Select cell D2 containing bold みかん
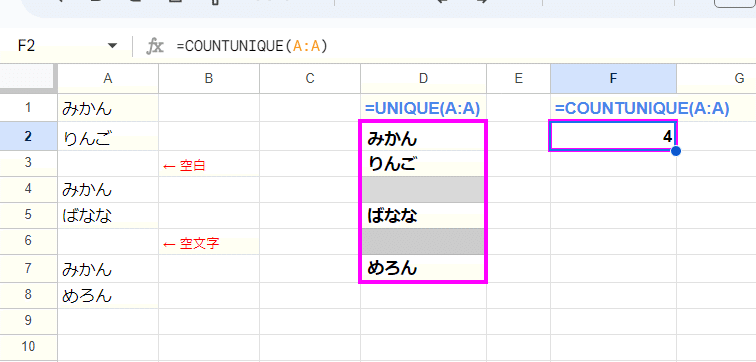The width and height of the screenshot is (756, 362). [423, 136]
